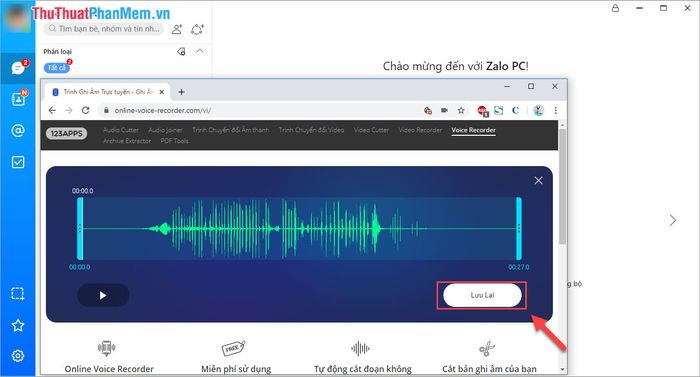Click Zalo create group icon
This screenshot has width=700, height=377.
[197, 29]
